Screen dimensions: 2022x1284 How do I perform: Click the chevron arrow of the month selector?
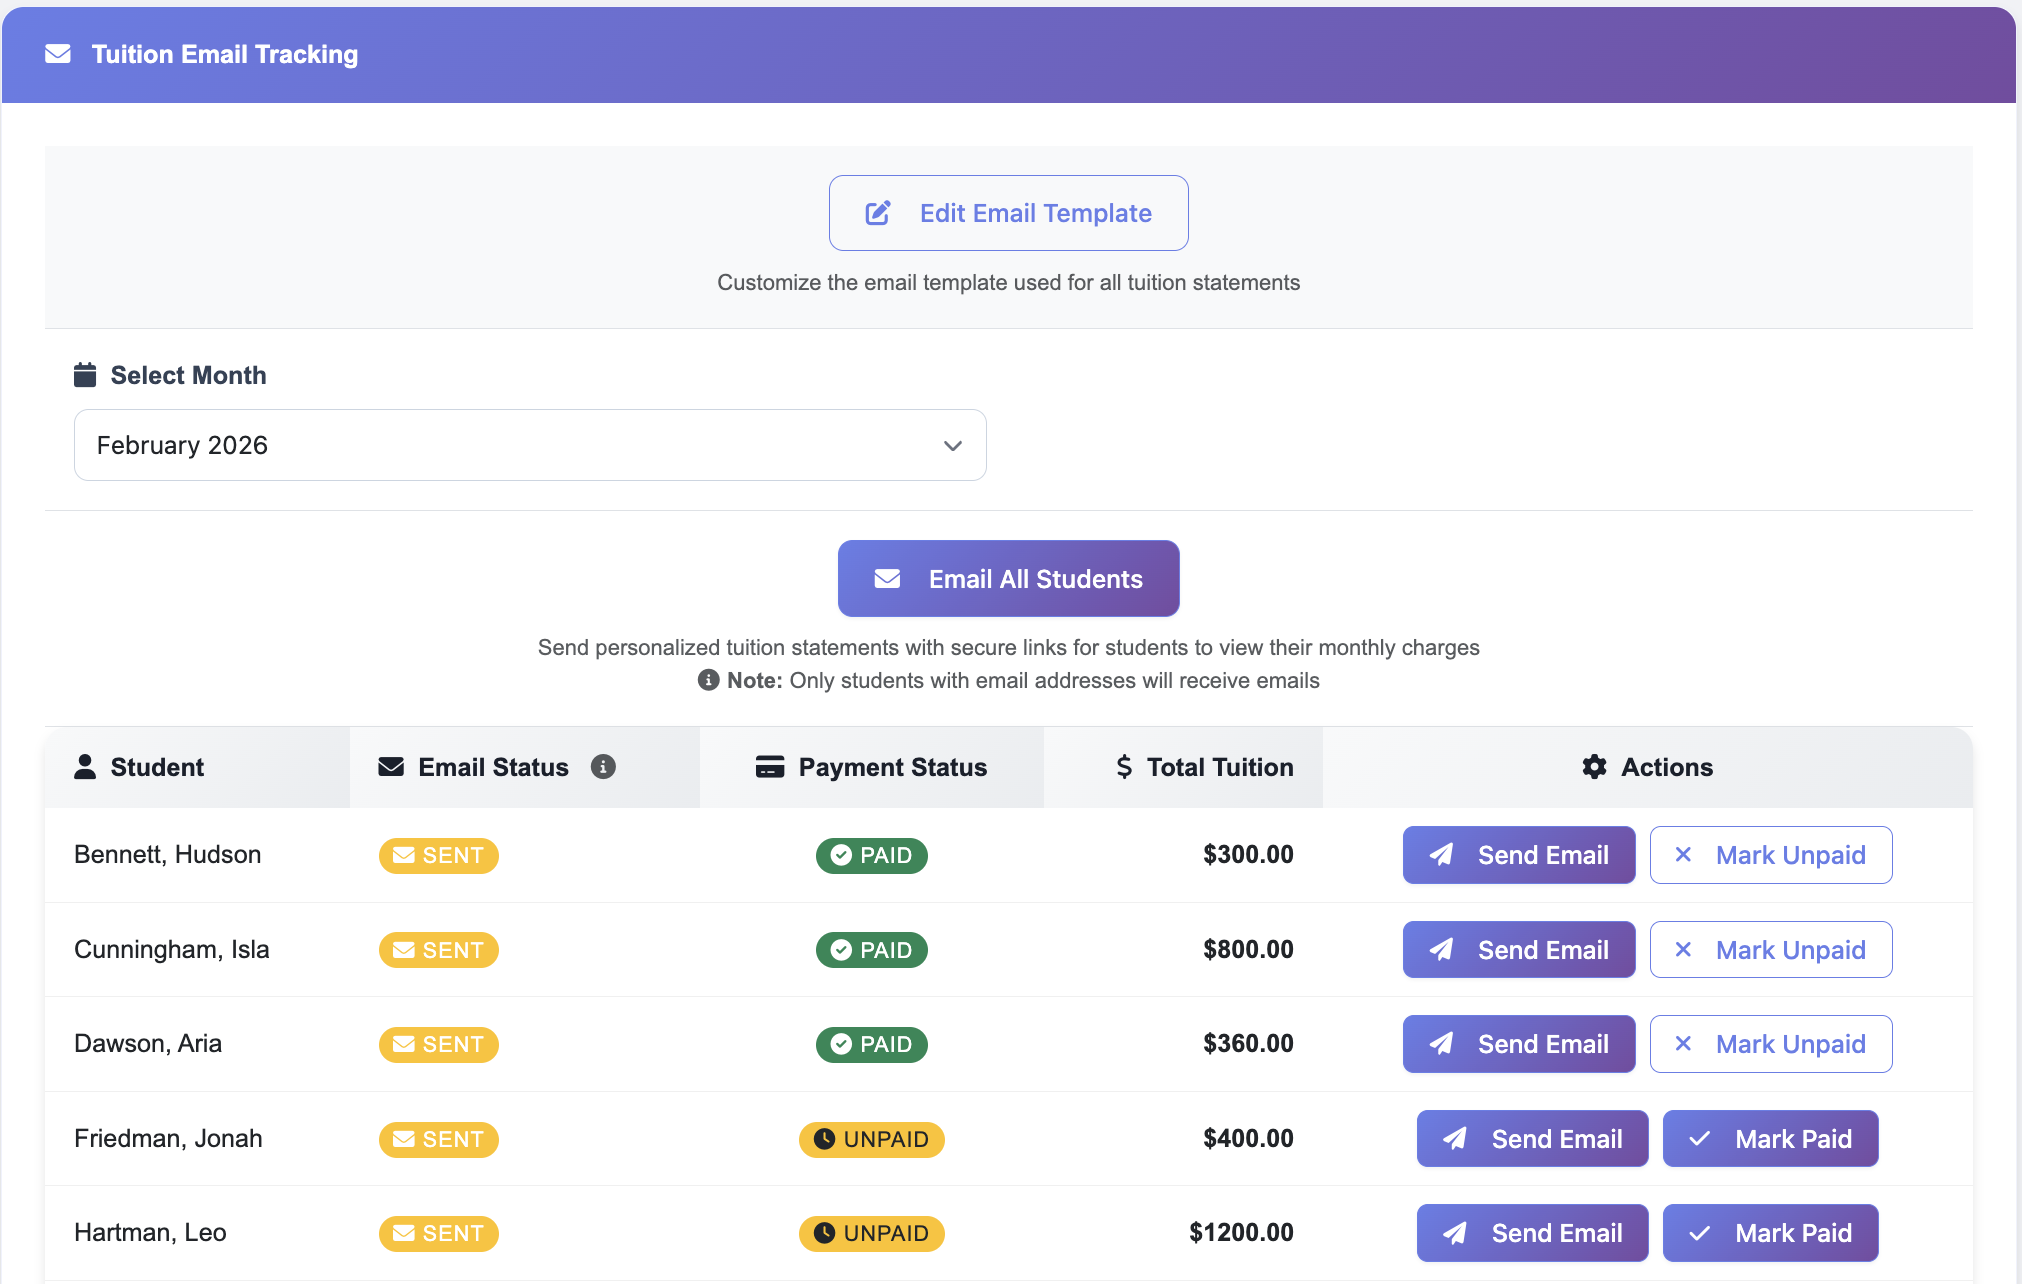(952, 446)
